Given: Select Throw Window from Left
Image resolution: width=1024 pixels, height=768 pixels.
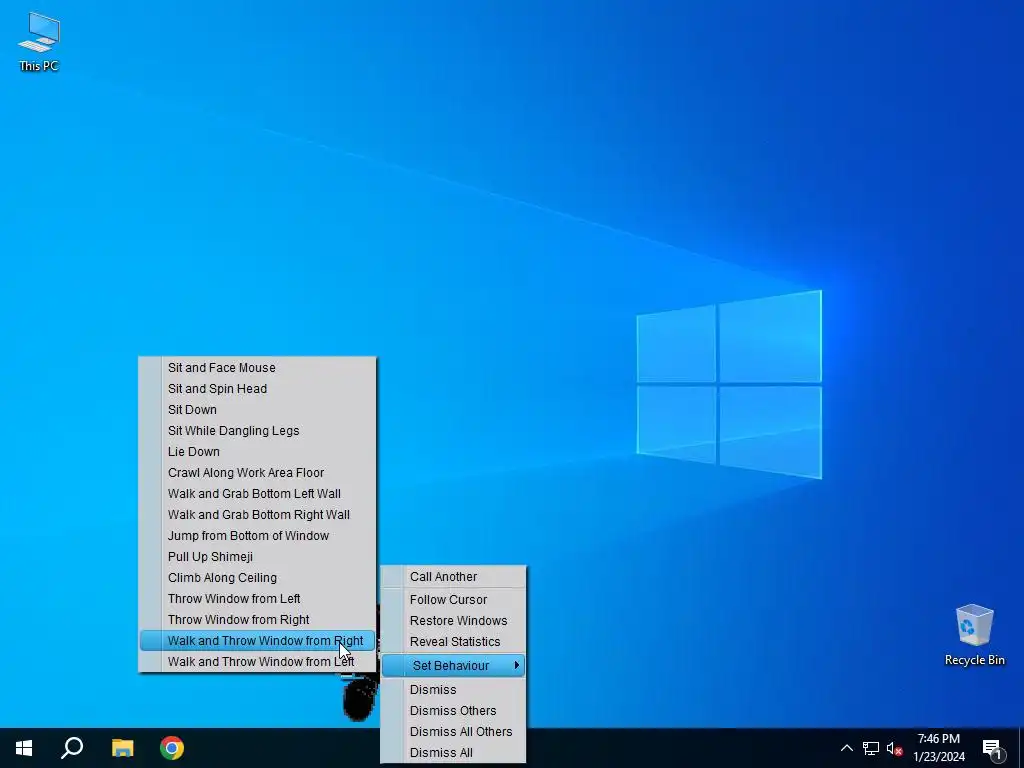Looking at the screenshot, I should tap(257, 598).
